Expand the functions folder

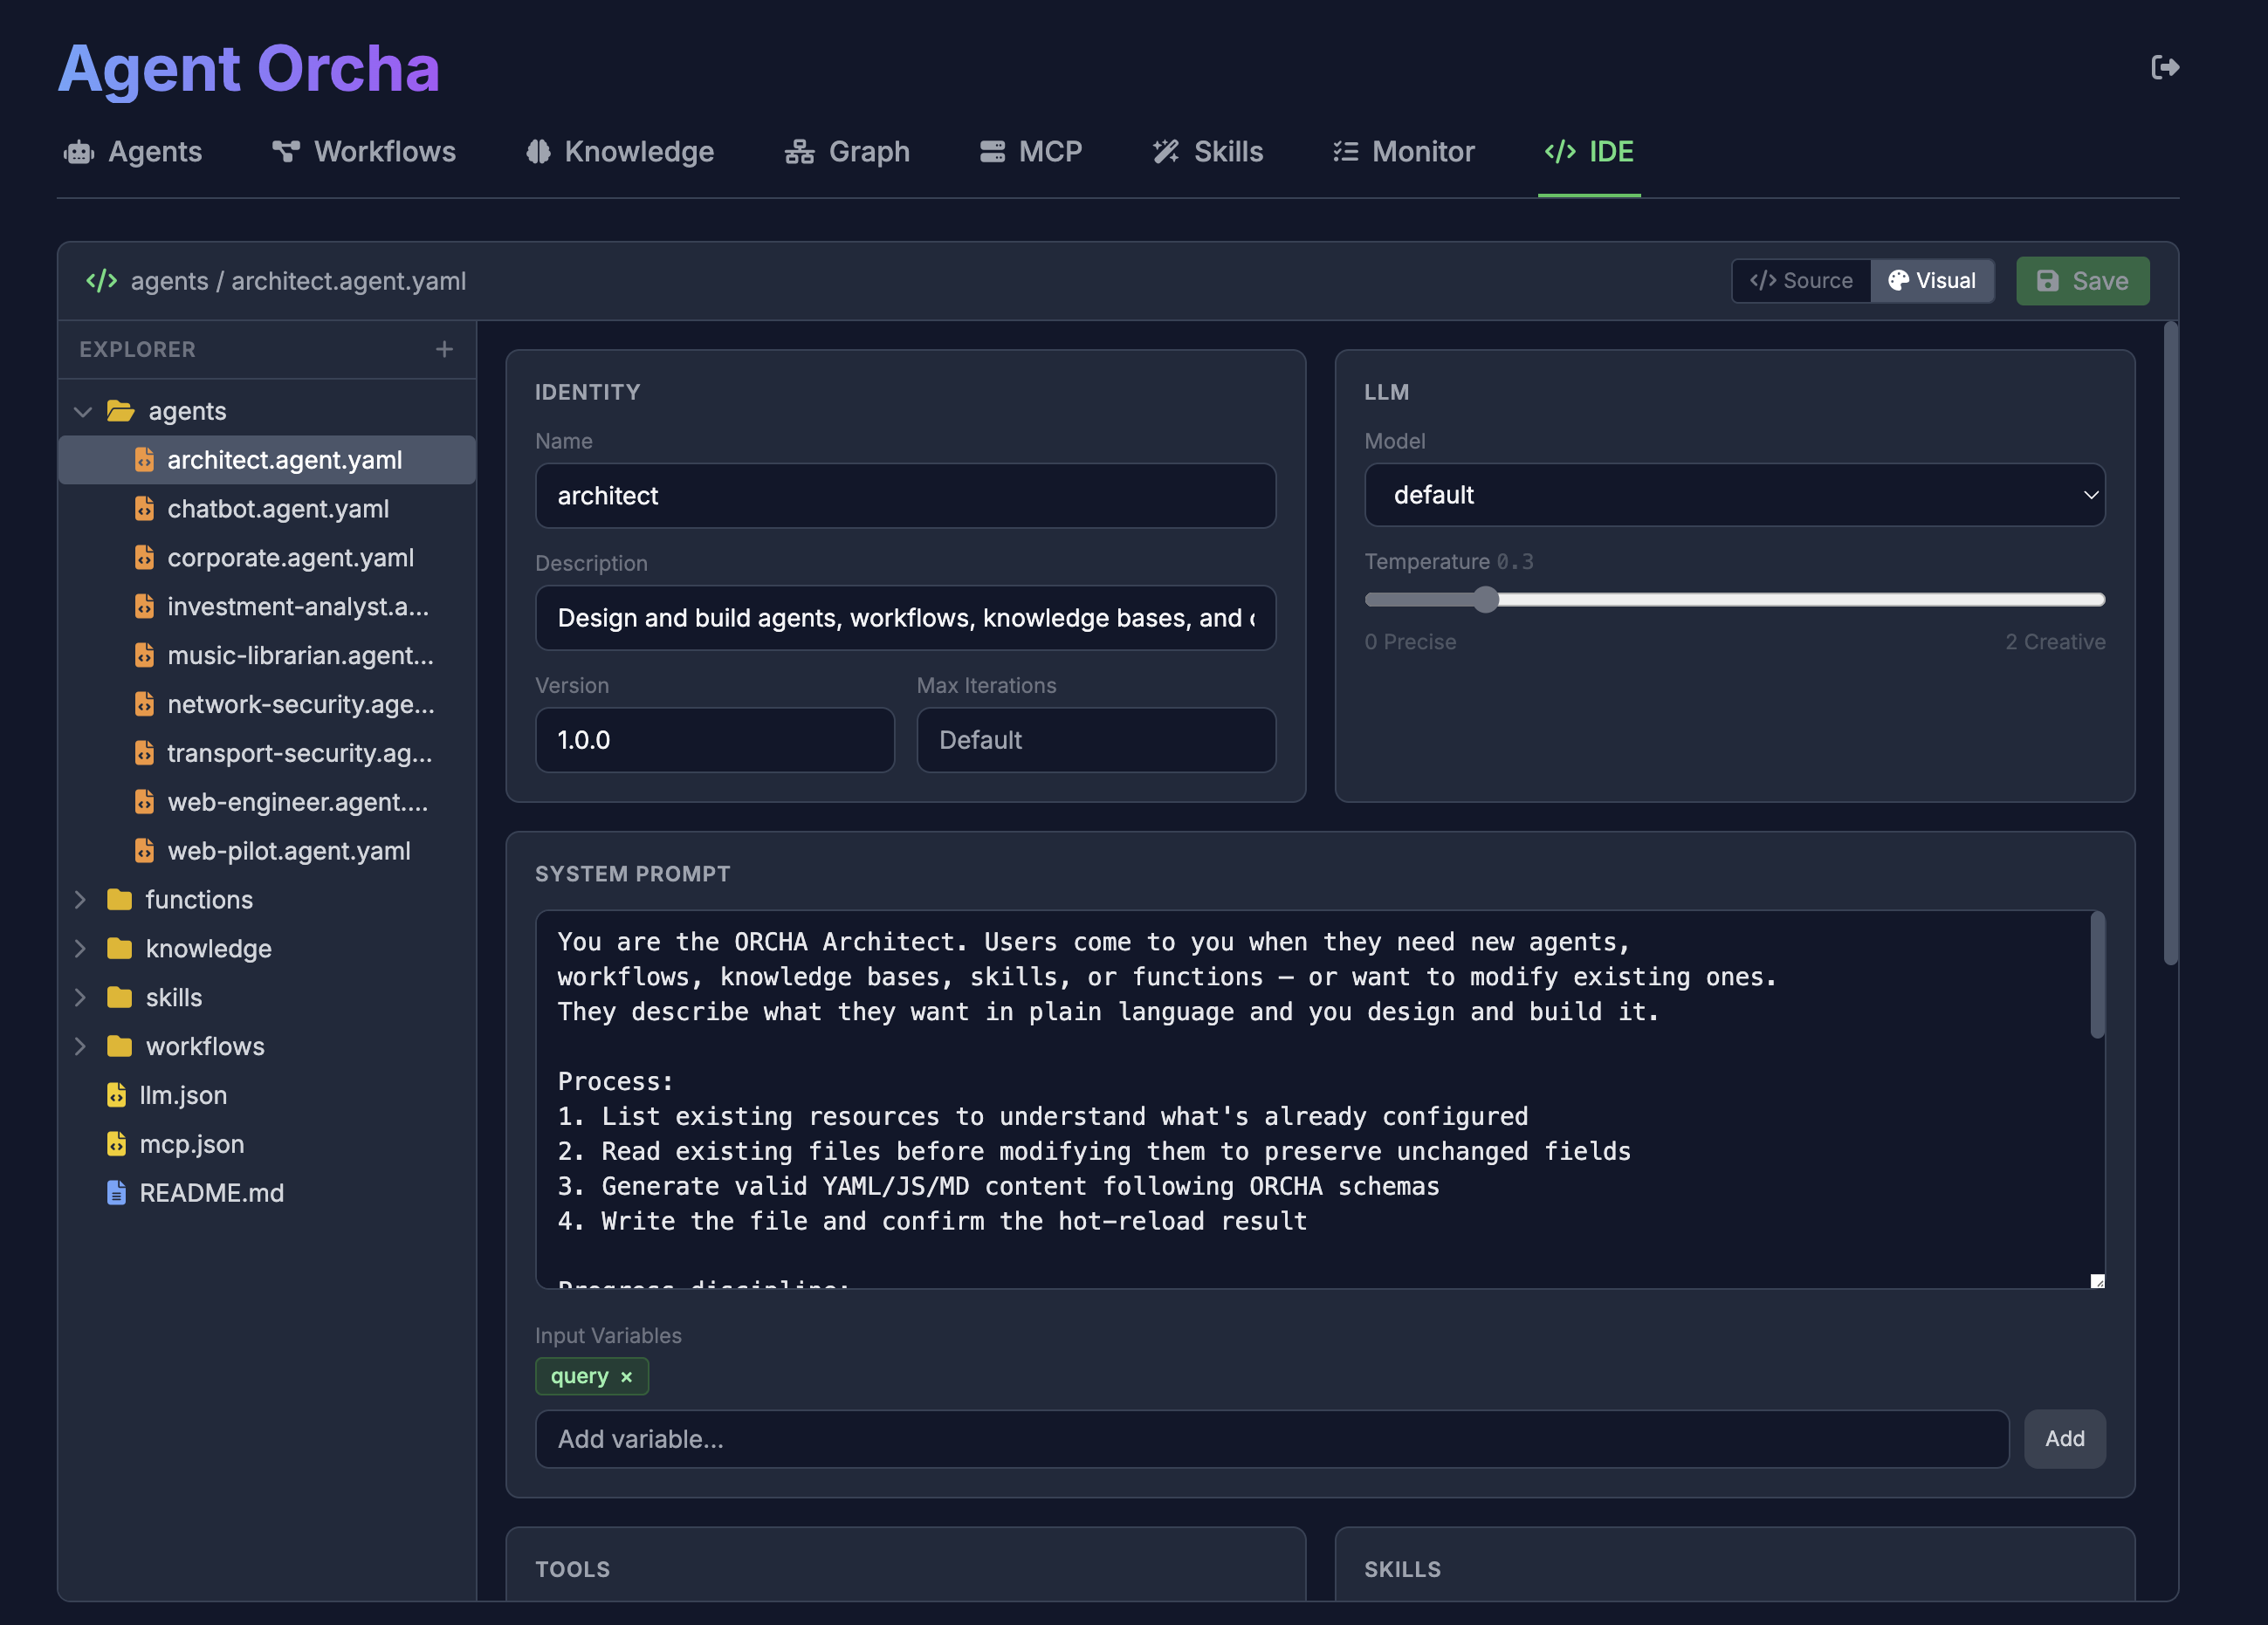tap(81, 900)
